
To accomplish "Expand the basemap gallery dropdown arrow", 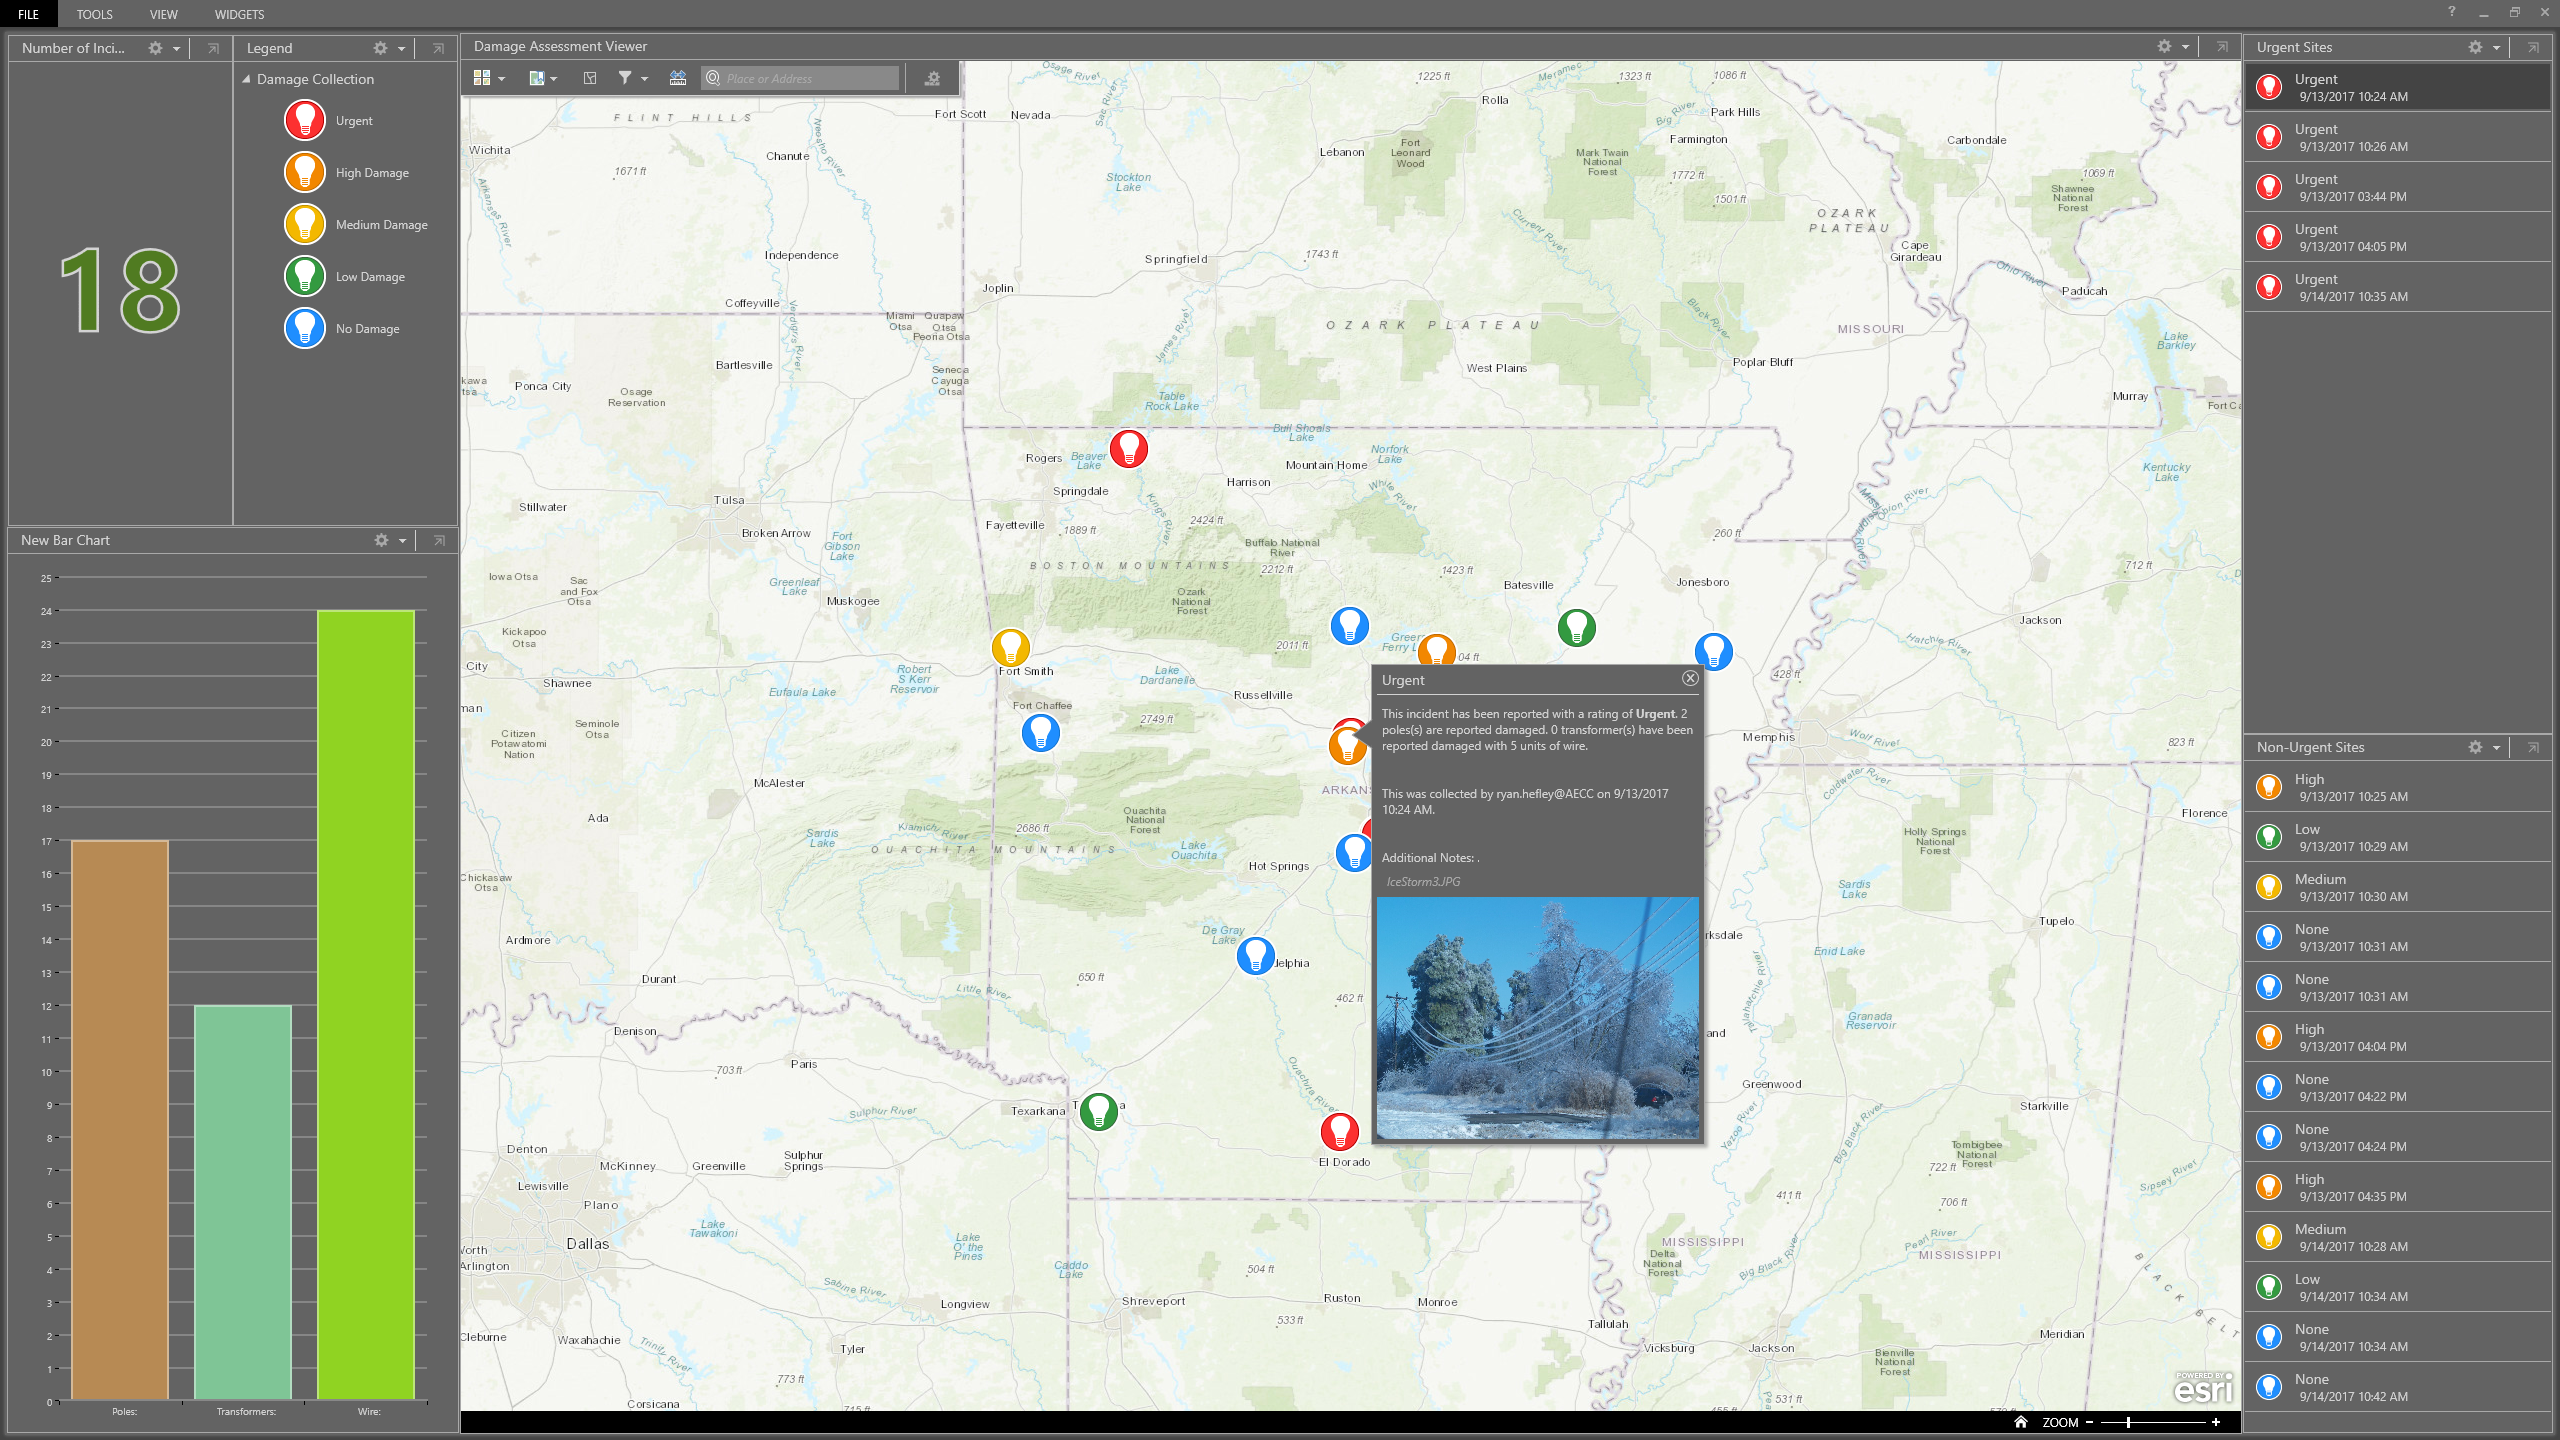I will pyautogui.click(x=502, y=79).
